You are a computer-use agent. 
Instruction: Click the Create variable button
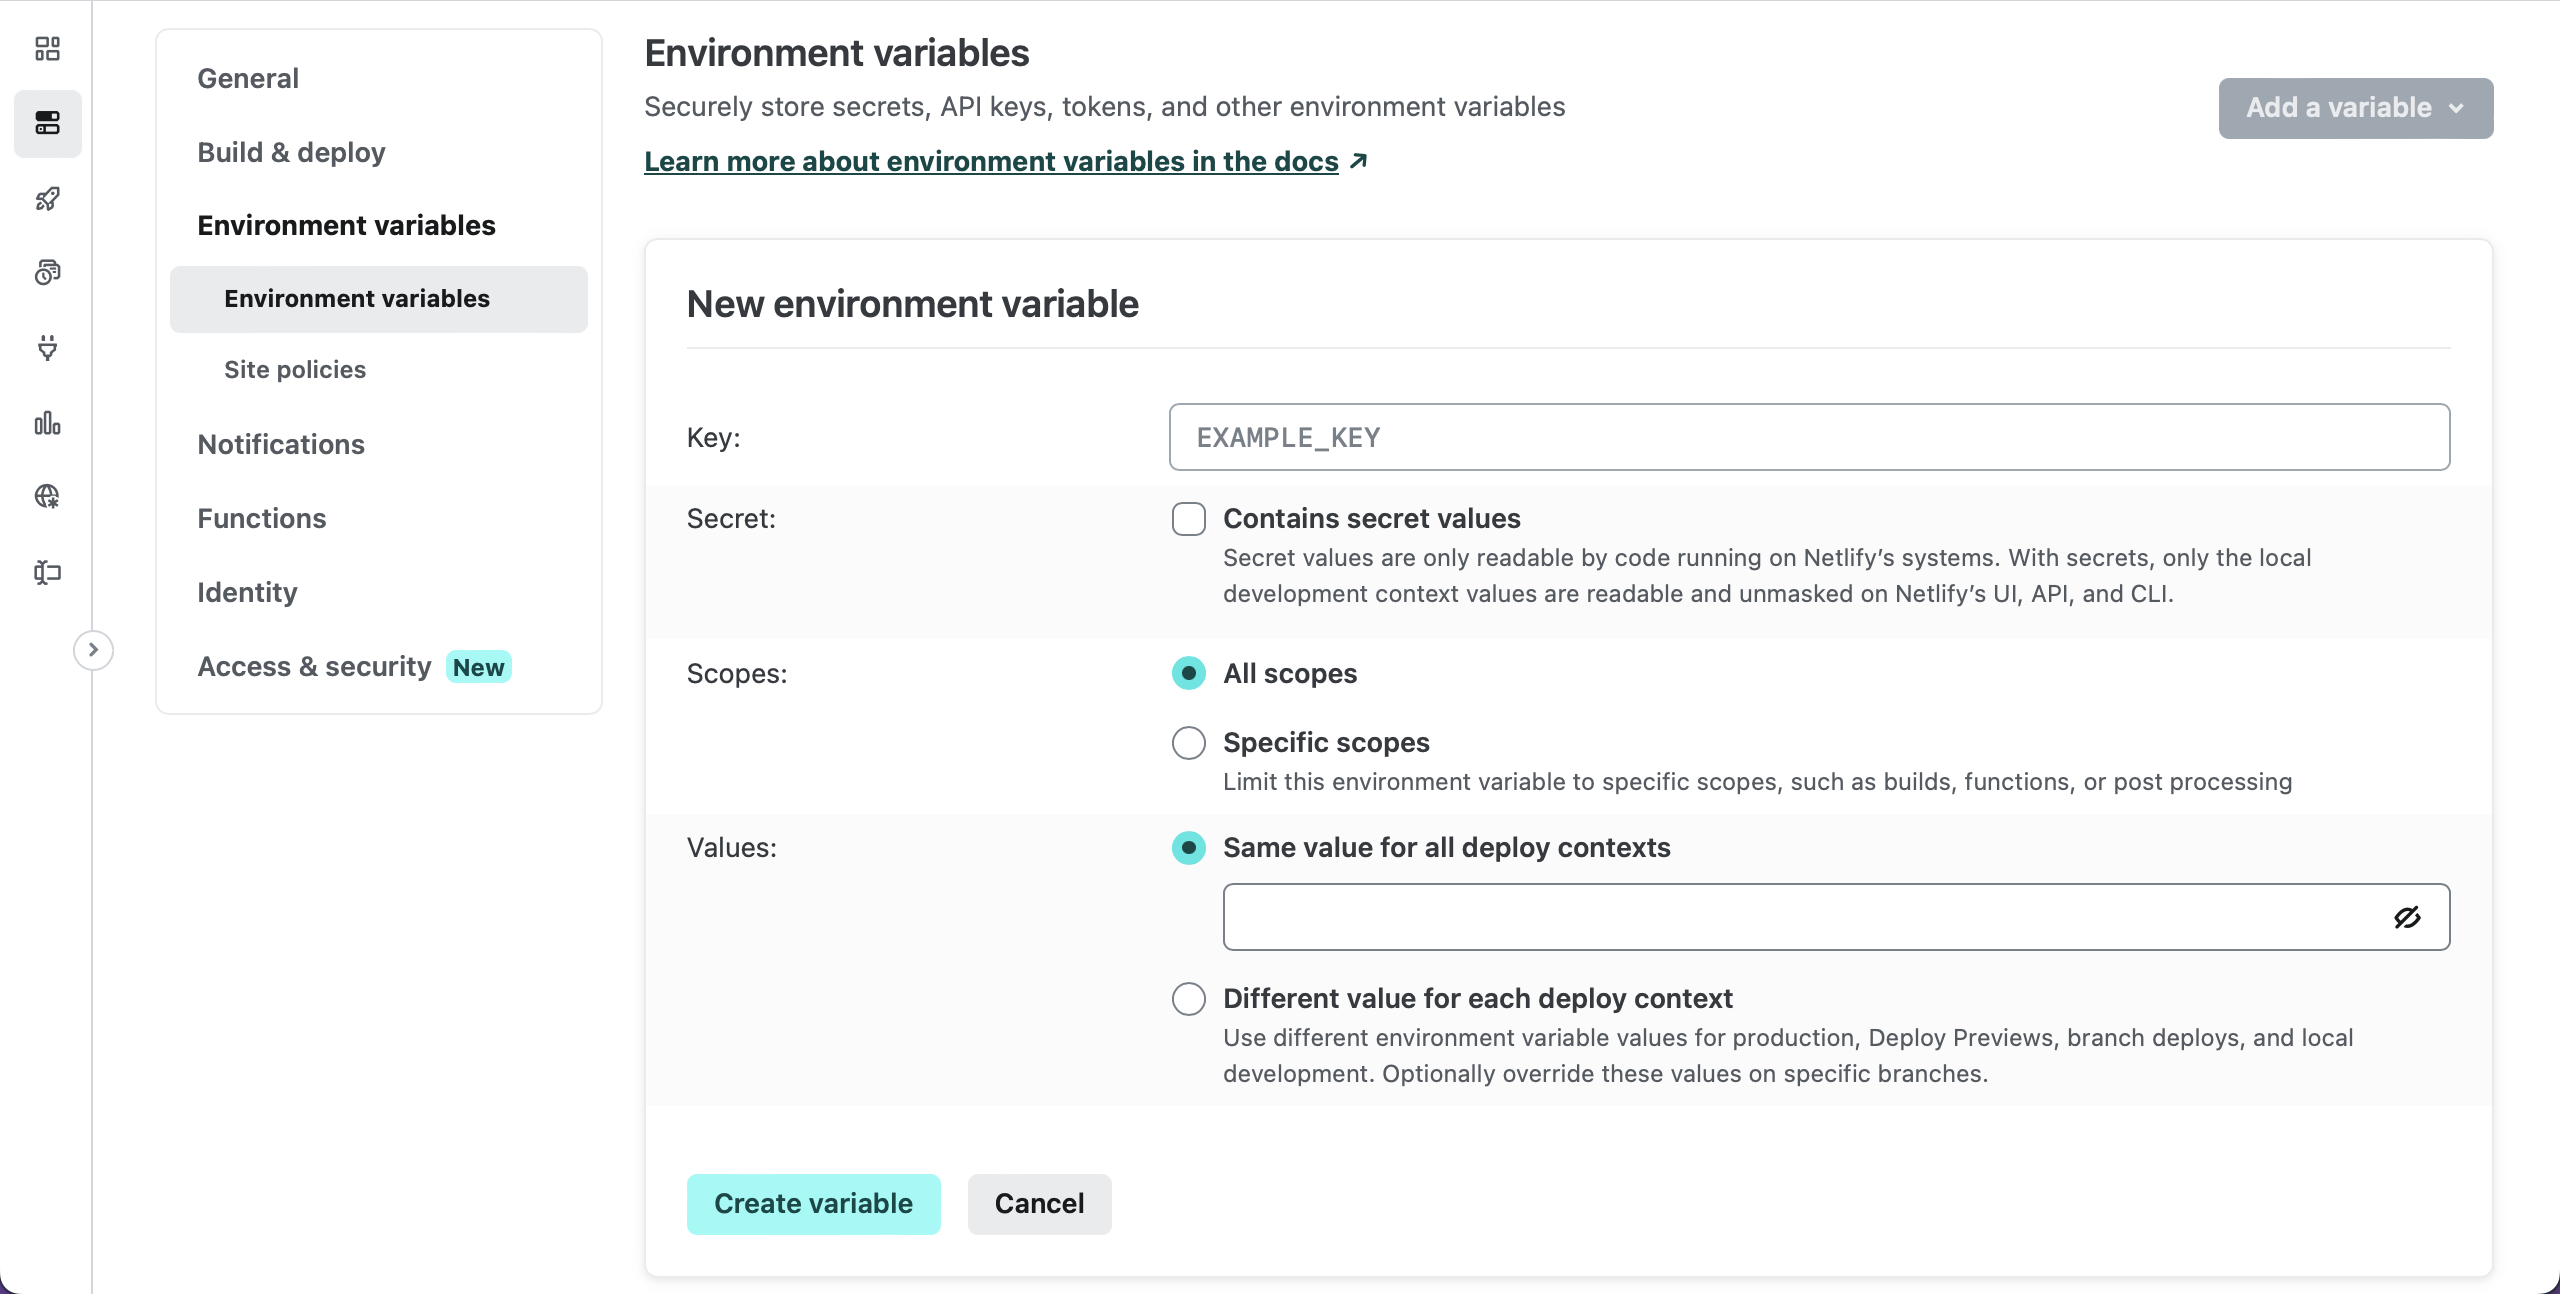coord(813,1204)
